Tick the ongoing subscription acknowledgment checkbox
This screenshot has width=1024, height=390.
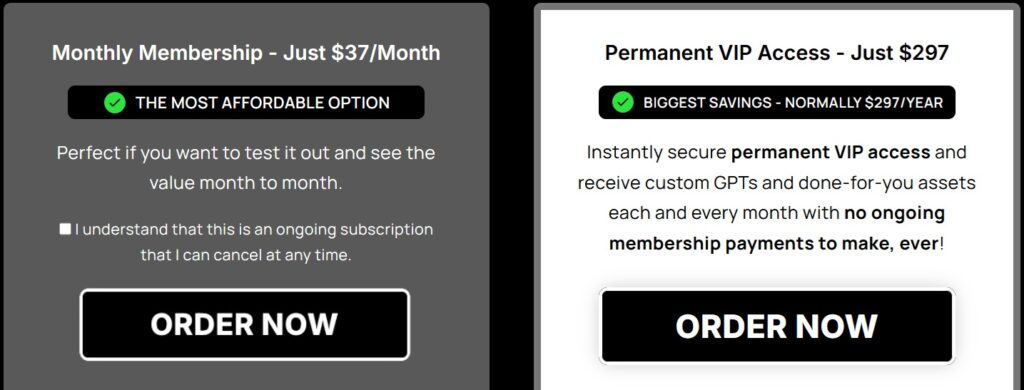point(65,229)
